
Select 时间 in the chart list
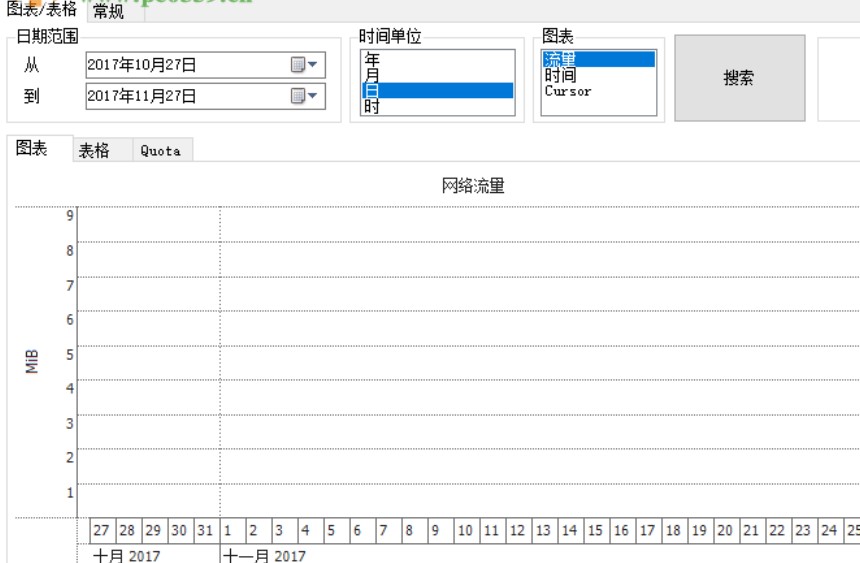599,75
